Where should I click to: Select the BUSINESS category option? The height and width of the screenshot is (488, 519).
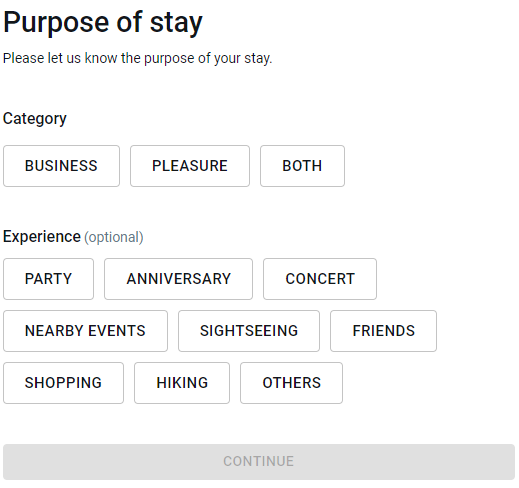point(61,166)
